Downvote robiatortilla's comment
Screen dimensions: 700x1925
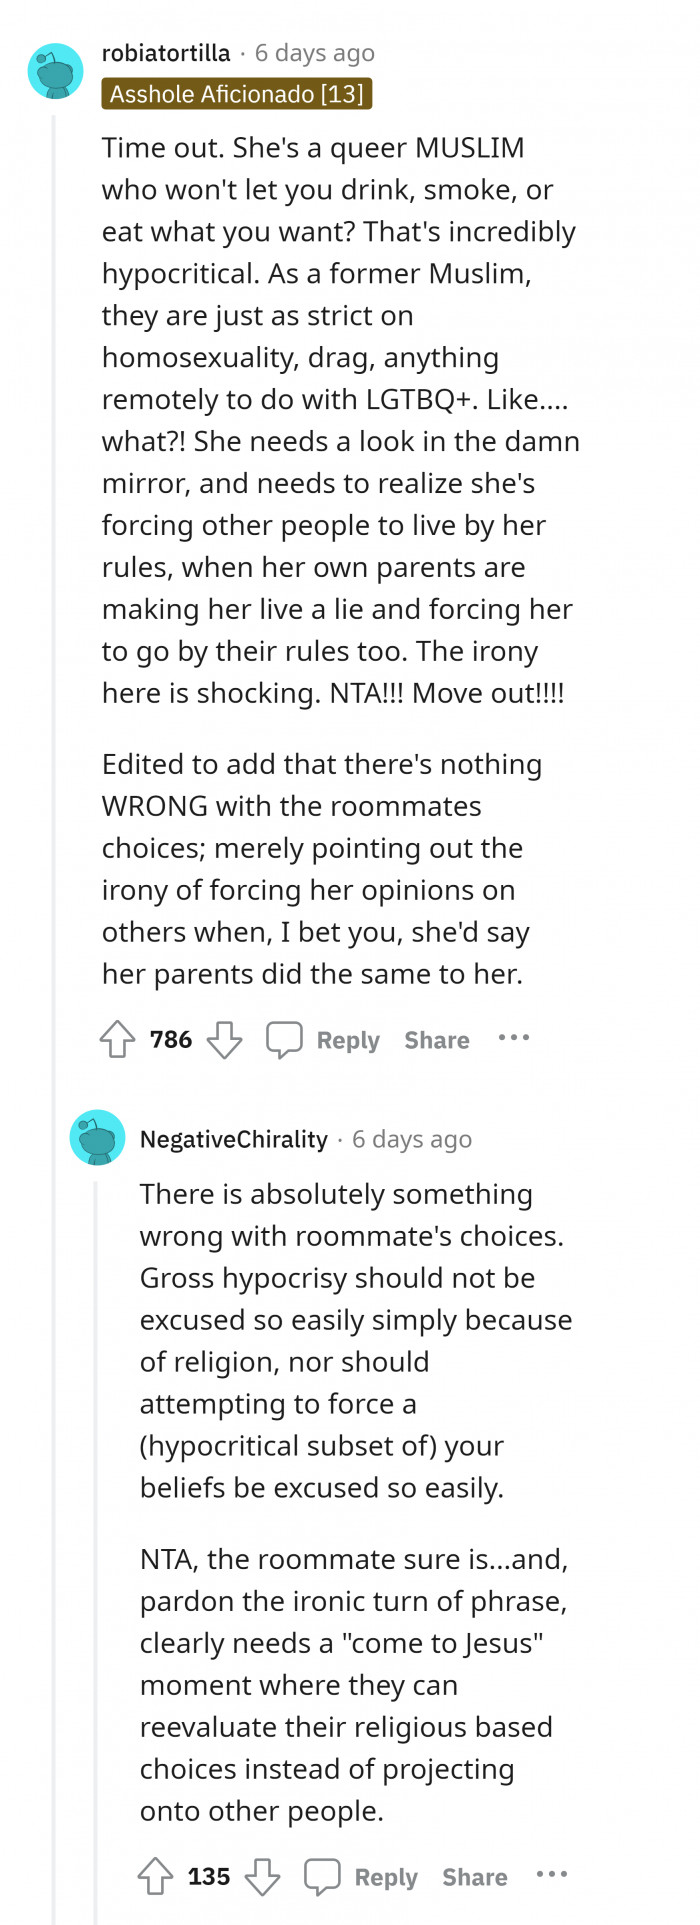pos(224,1040)
